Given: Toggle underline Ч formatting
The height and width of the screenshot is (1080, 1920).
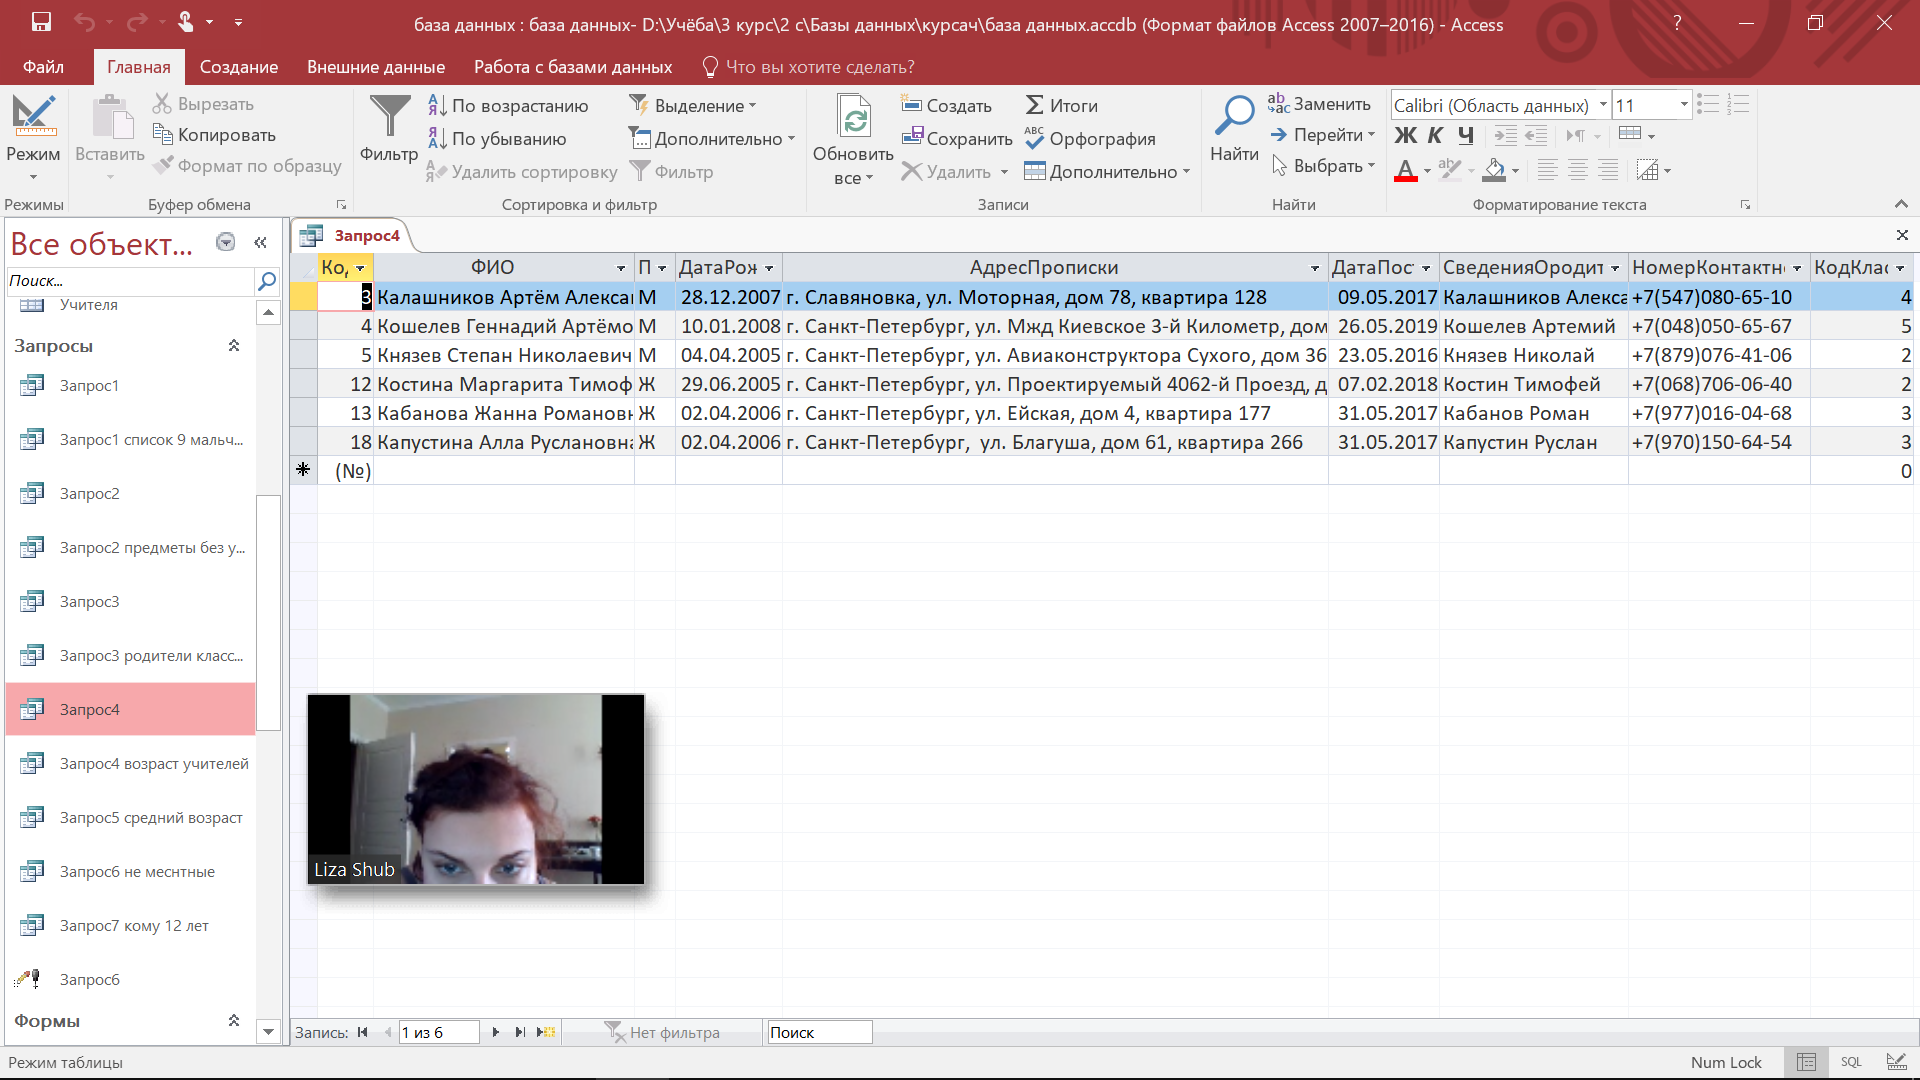Looking at the screenshot, I should coord(1466,136).
